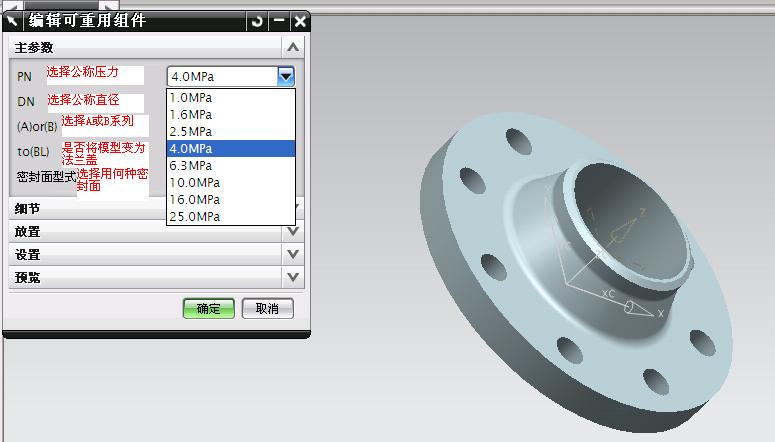Click the reset icon in dialog title bar
The image size is (775, 442).
pyautogui.click(x=257, y=21)
